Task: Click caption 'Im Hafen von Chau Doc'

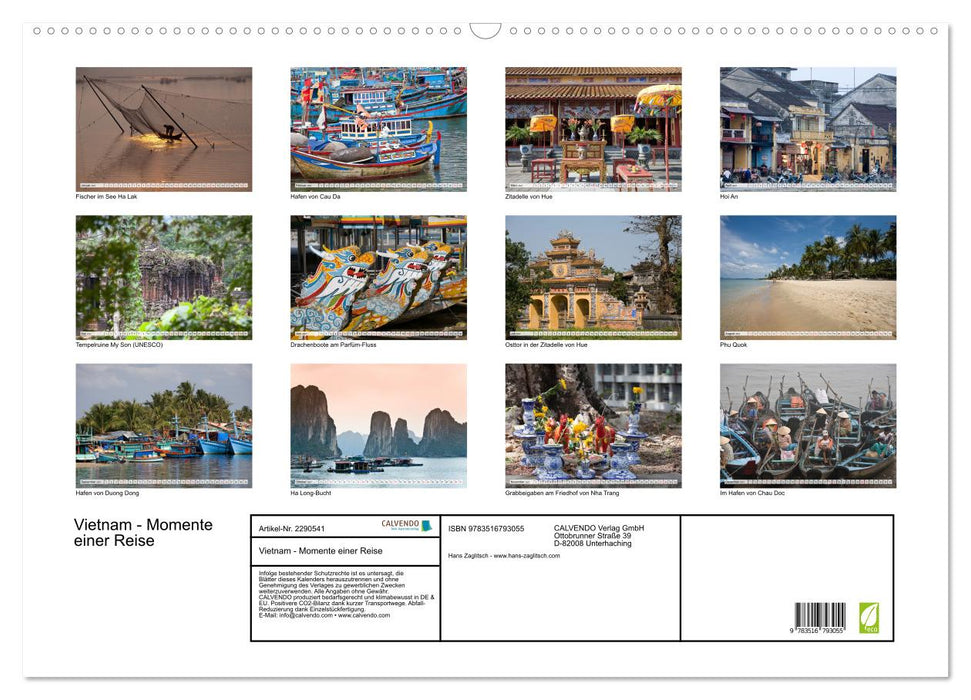Action: (752, 493)
